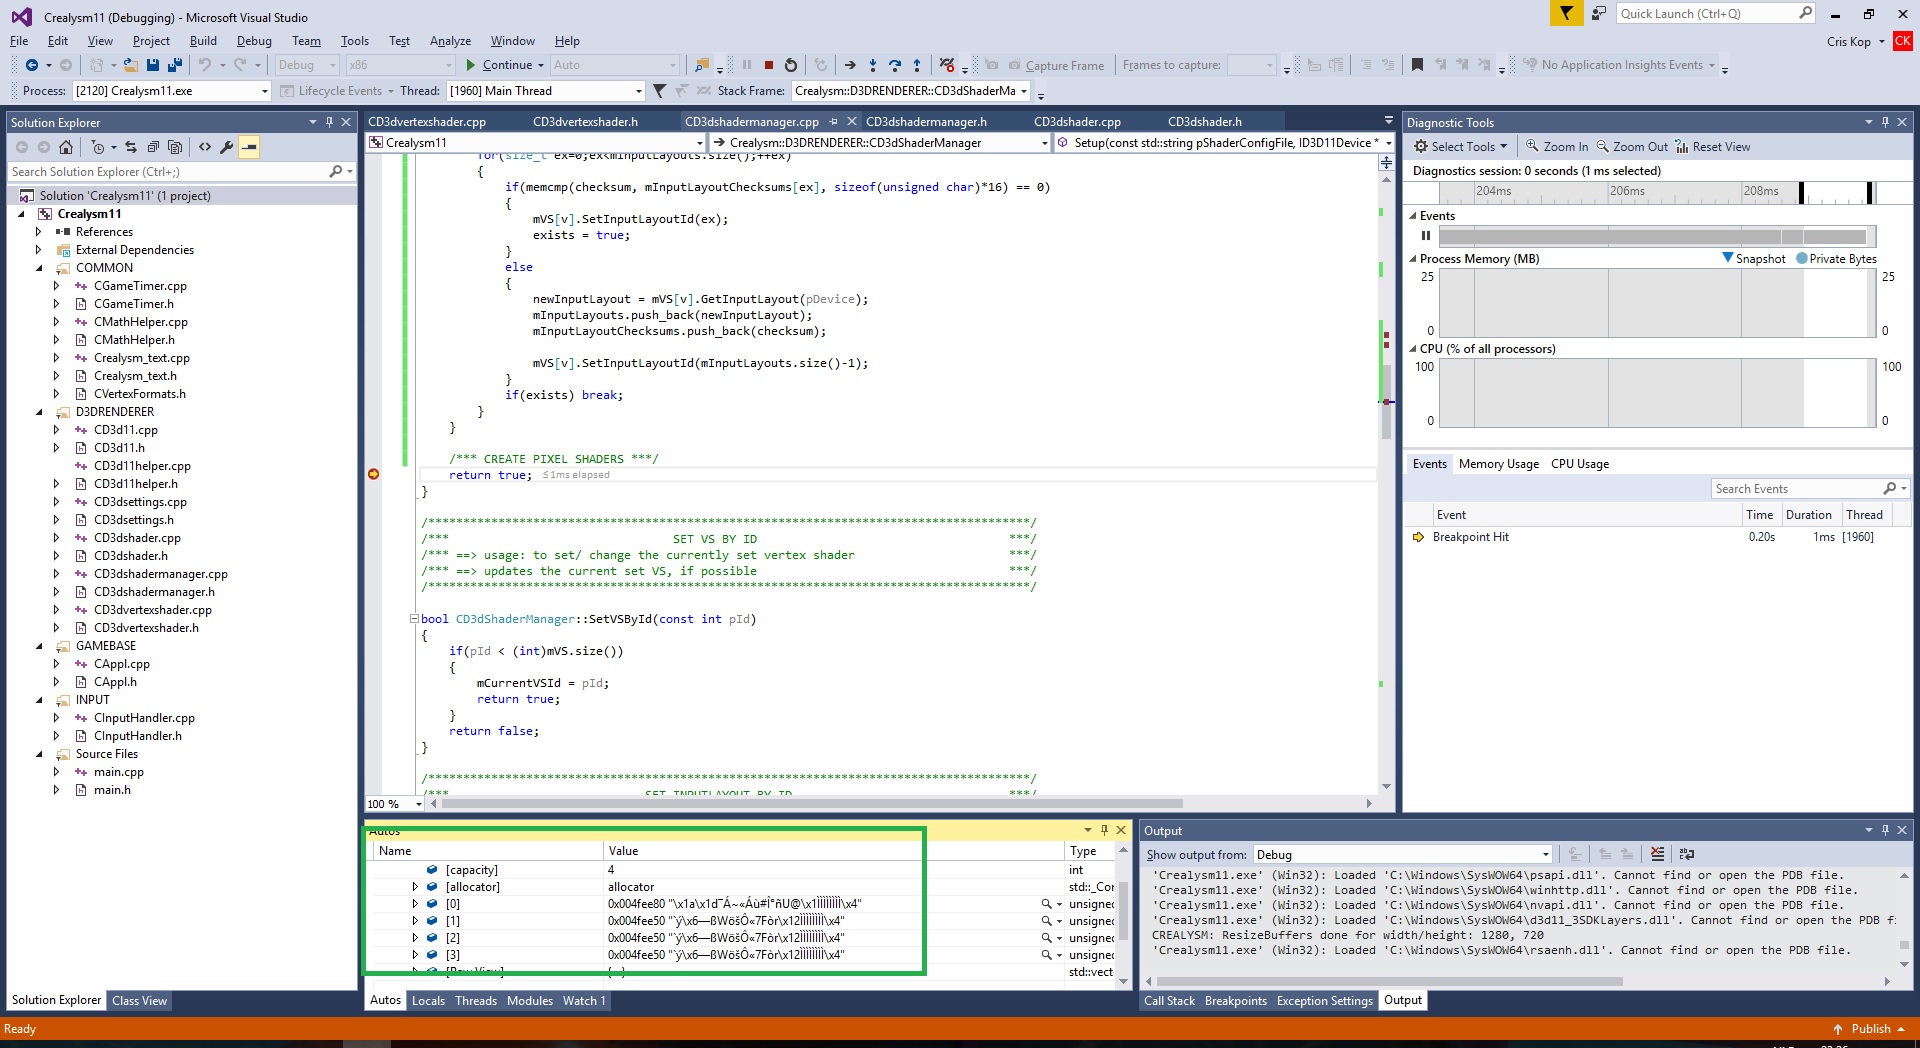Stop debugging with the red square

coord(768,65)
